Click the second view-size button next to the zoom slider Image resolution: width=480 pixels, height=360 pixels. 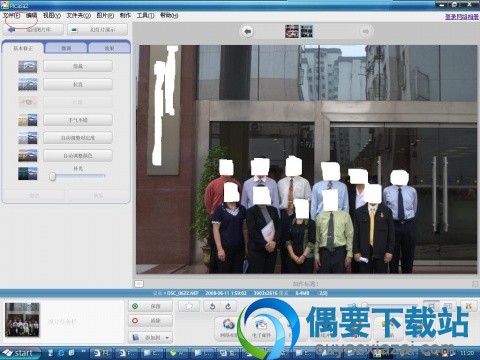point(447,305)
